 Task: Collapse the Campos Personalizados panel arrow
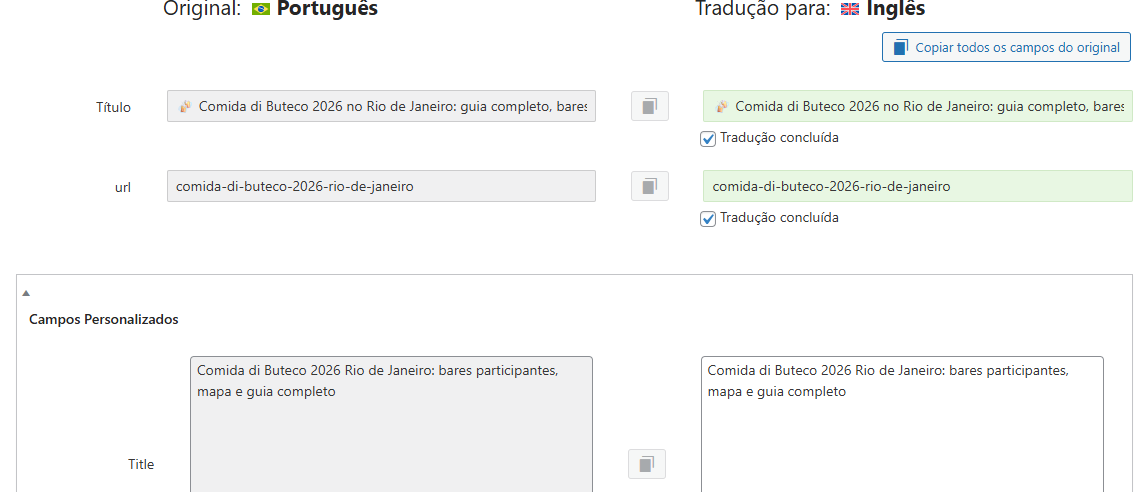coord(26,293)
